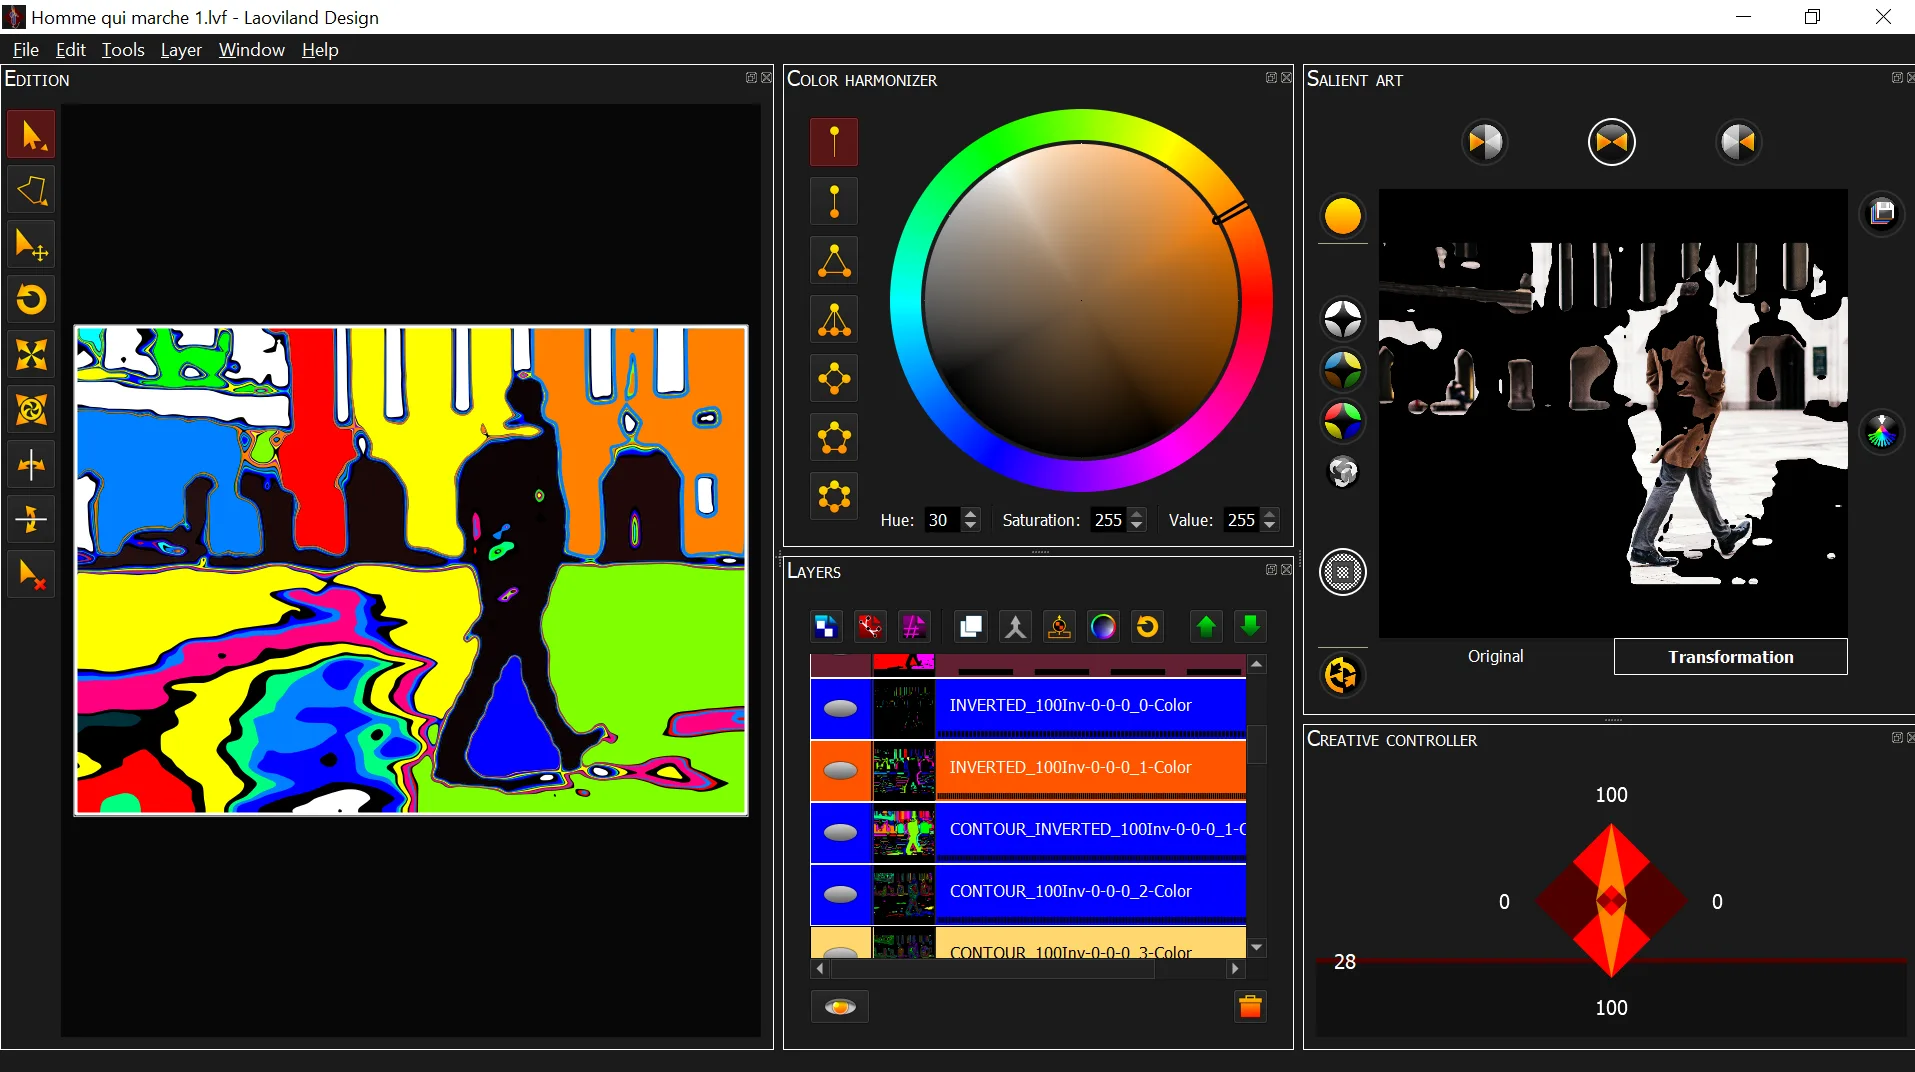Click the gray swirl icon in Salient Art
Image resolution: width=1915 pixels, height=1072 pixels.
1342,471
